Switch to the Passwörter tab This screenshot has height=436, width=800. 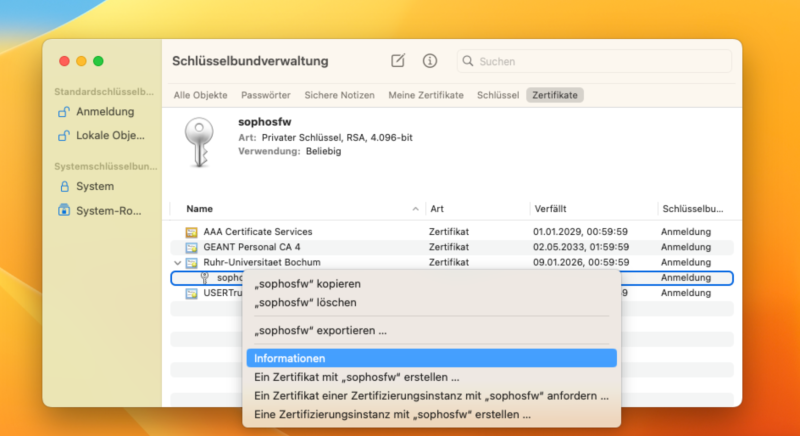click(x=266, y=95)
